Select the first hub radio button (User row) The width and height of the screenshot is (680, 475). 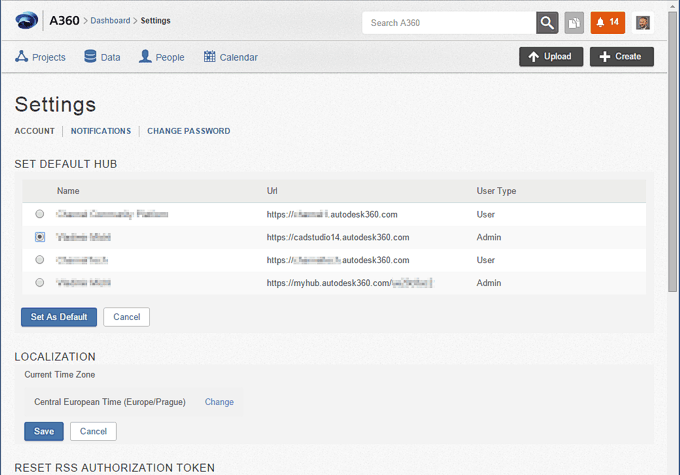[x=39, y=214]
